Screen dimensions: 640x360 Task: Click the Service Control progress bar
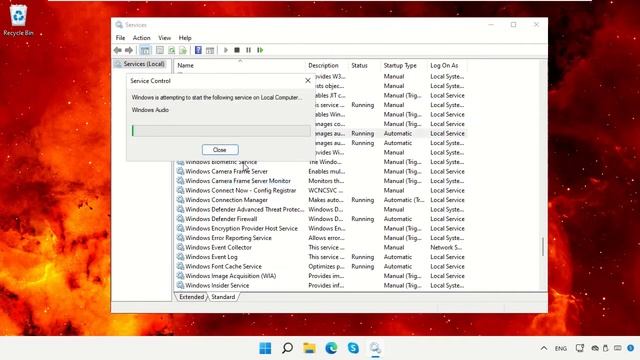[x=221, y=131]
